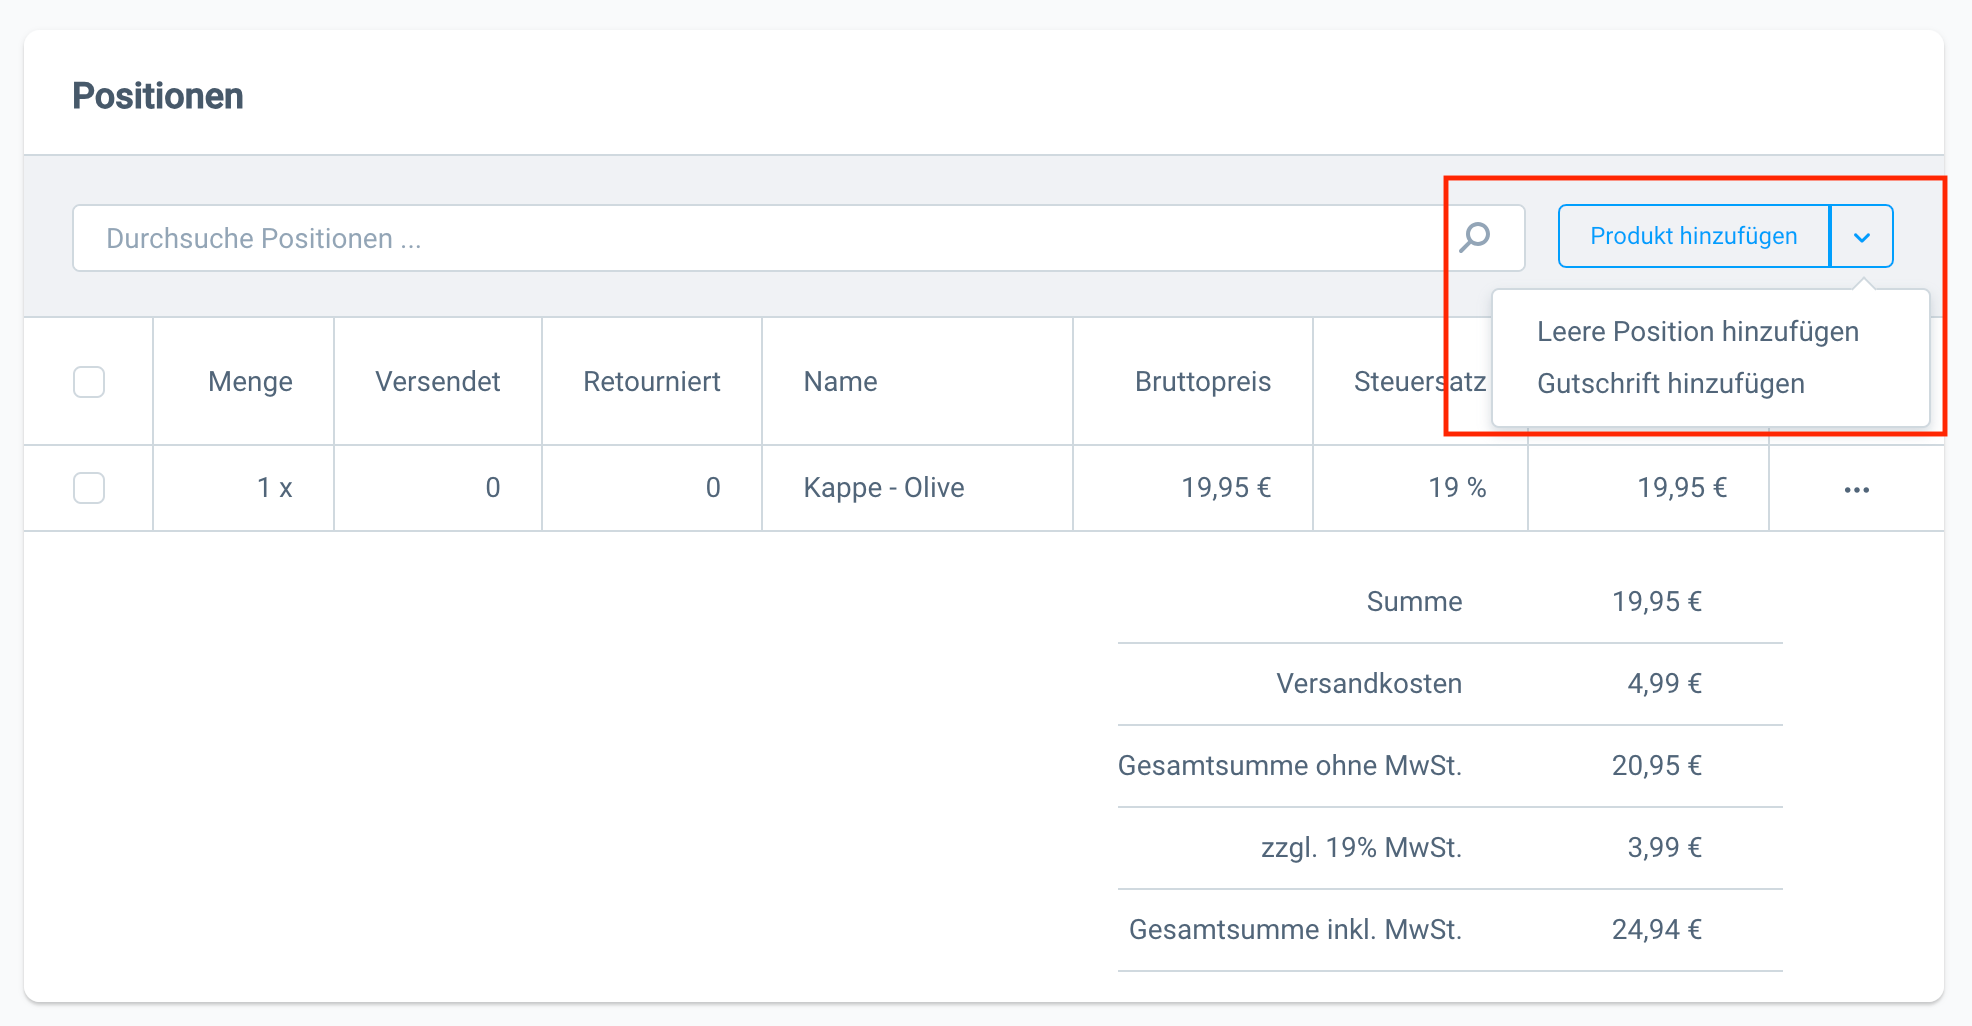This screenshot has width=1972, height=1026.
Task: Click the magnifying glass search icon
Action: click(x=1474, y=237)
